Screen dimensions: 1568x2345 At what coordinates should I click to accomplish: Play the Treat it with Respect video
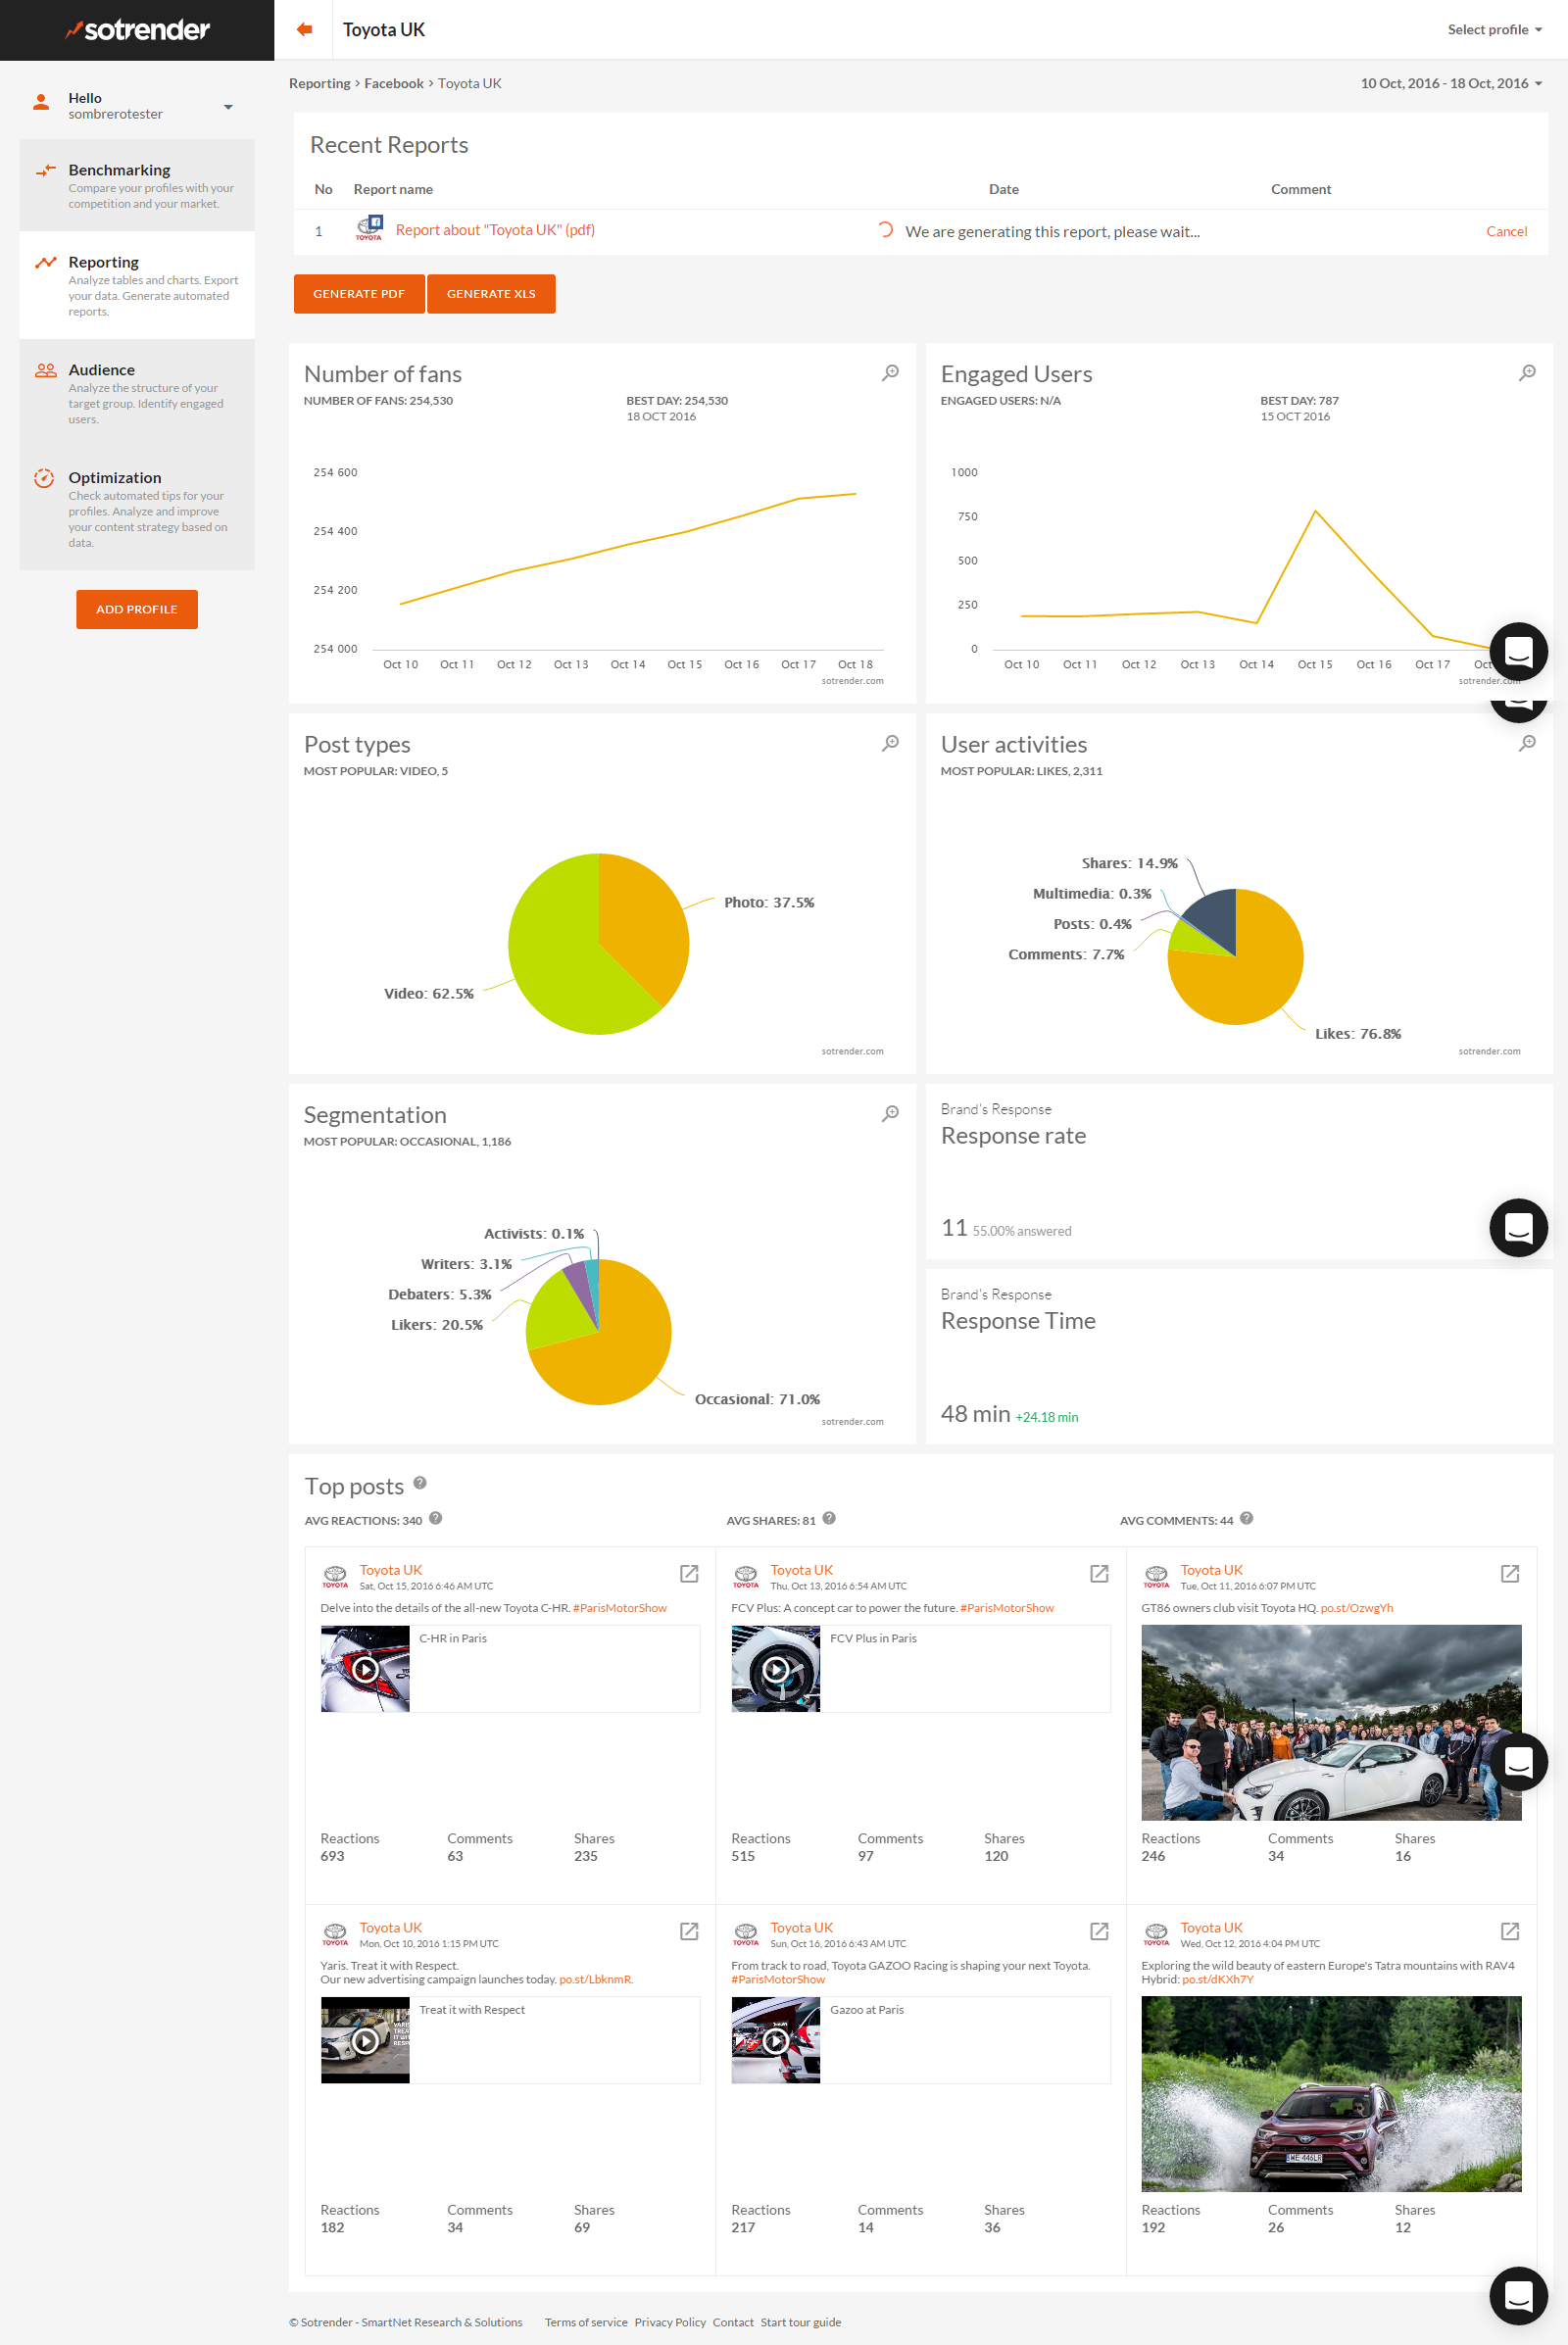click(365, 2041)
